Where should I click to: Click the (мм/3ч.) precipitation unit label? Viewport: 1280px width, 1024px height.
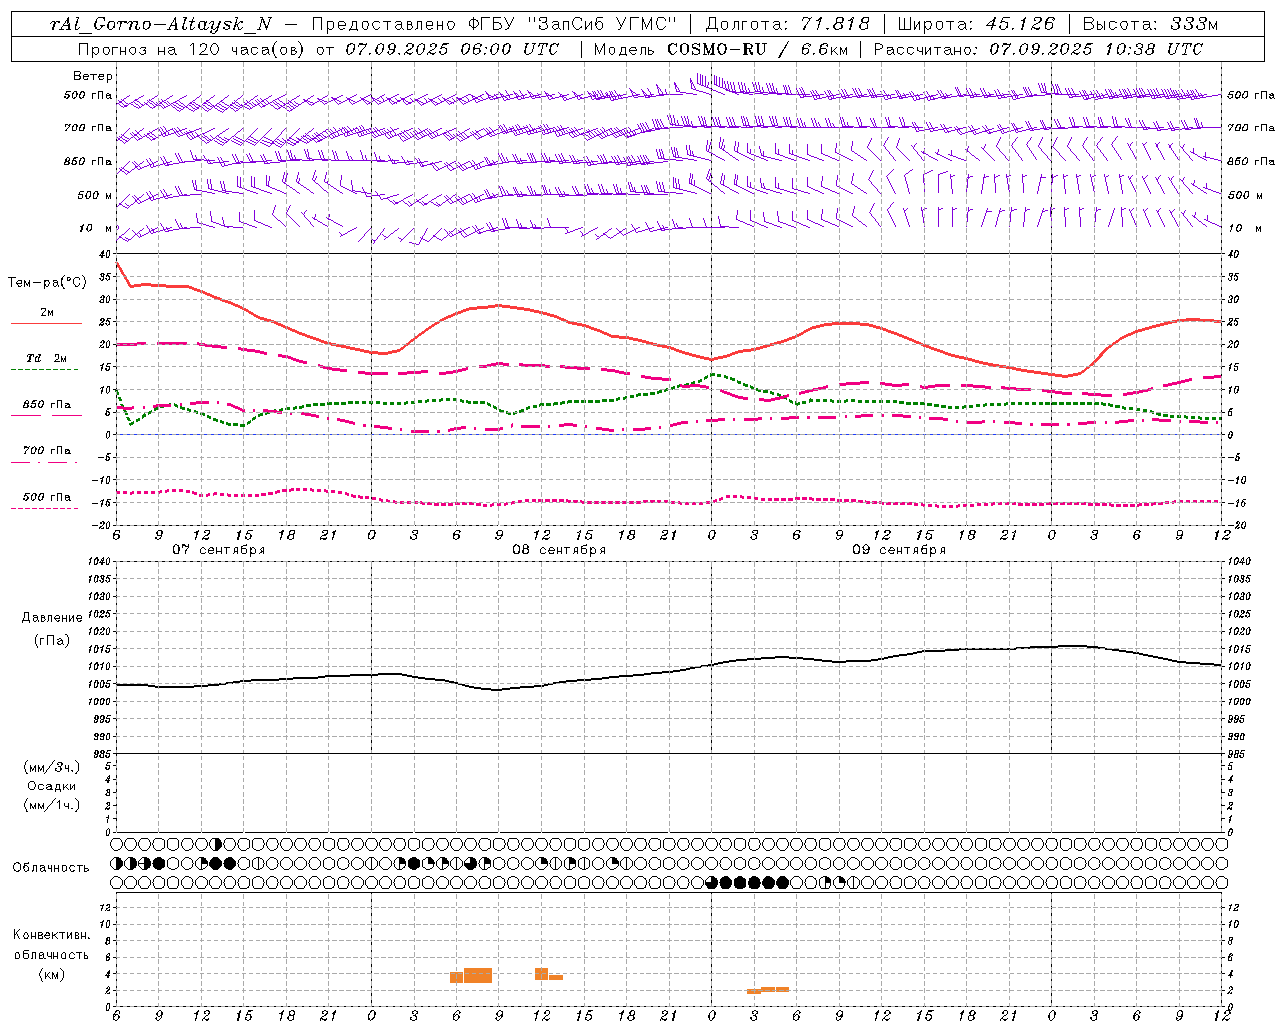pos(52,767)
